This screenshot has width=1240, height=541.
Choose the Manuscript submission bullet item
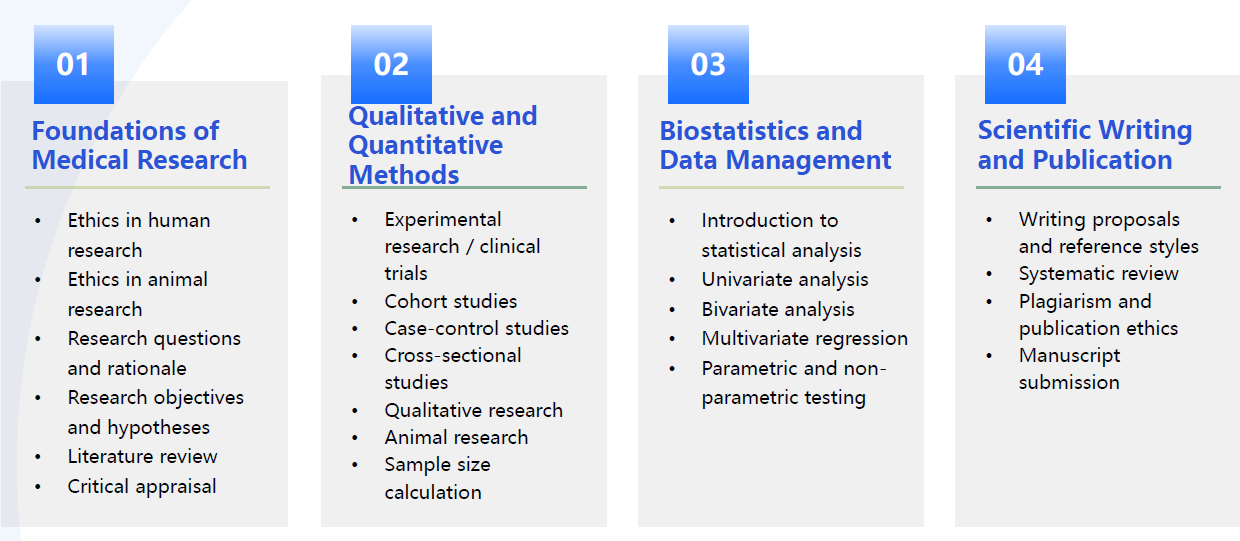[1069, 369]
